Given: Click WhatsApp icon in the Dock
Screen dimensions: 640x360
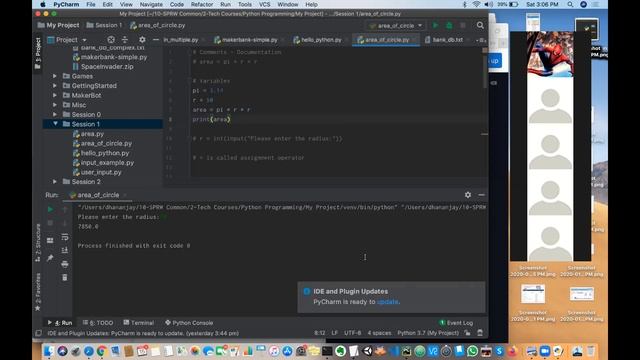Looking at the screenshot, I should click(472, 351).
